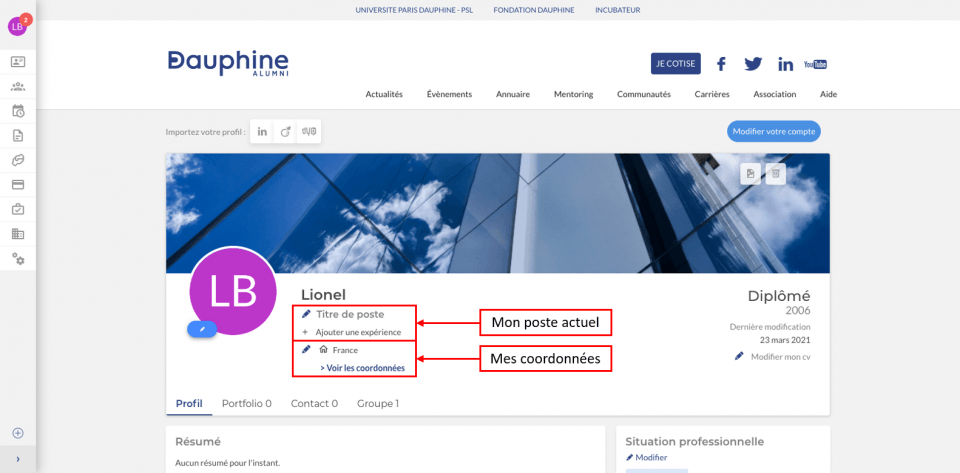Open INCUBATEUR link in top bar
The width and height of the screenshot is (960, 473).
(x=618, y=10)
